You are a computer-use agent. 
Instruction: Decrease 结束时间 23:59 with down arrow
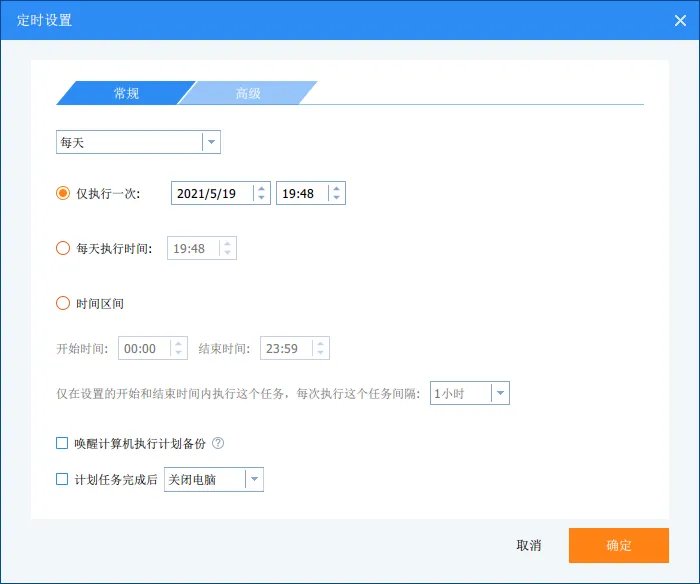(x=321, y=352)
